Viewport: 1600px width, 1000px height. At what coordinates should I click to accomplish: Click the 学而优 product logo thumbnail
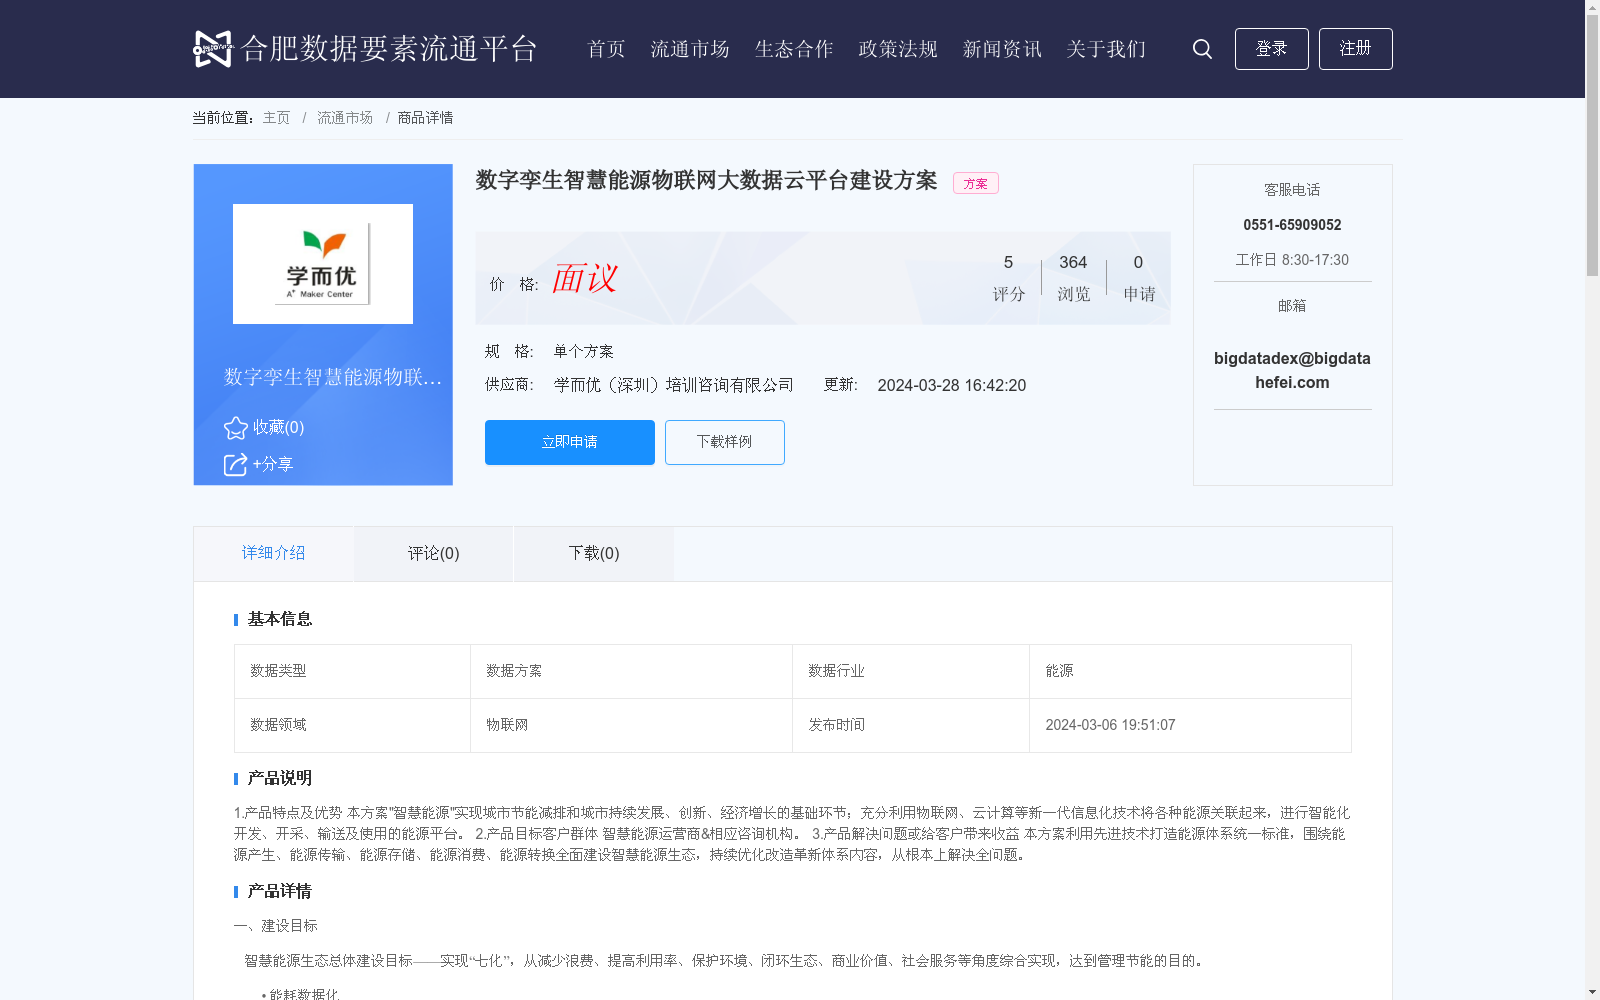click(x=323, y=264)
